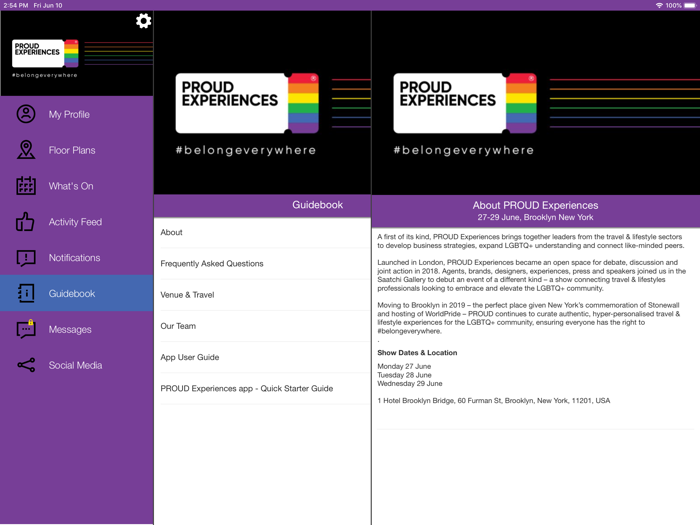View Notifications in the sidebar
Screen dimensions: 700x525
[x=77, y=258]
